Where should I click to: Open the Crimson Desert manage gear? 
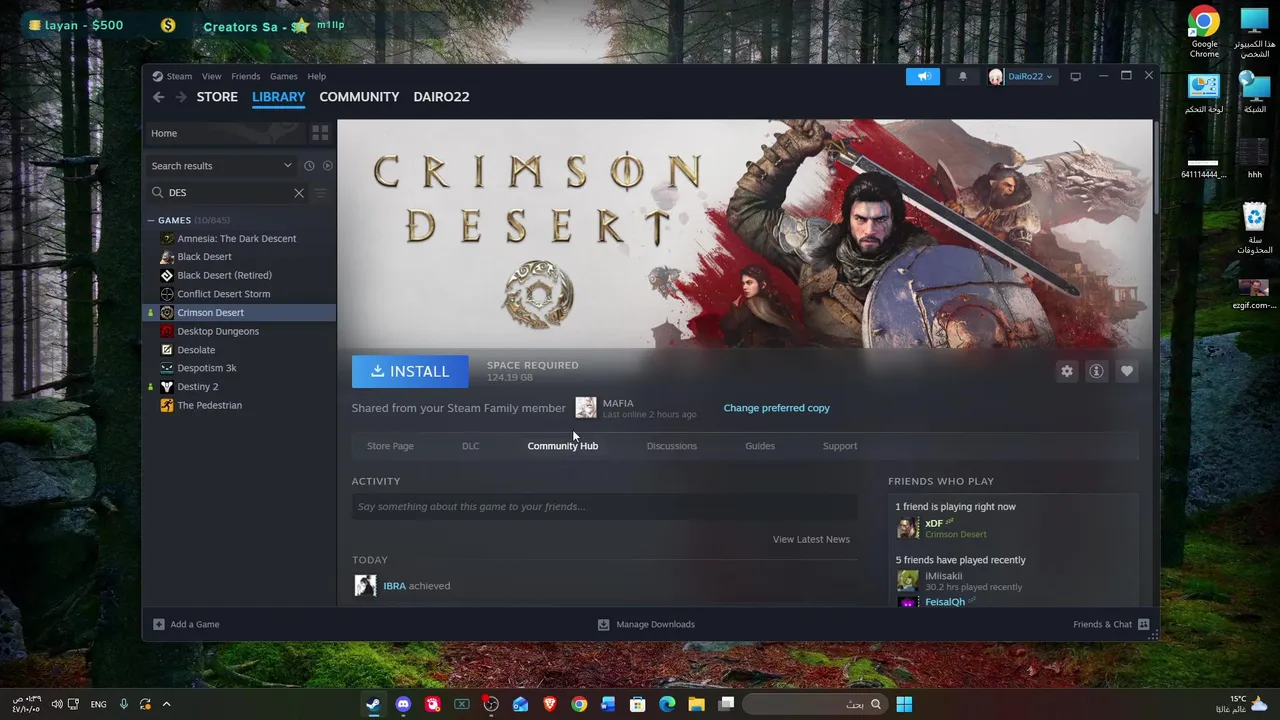tap(1067, 371)
